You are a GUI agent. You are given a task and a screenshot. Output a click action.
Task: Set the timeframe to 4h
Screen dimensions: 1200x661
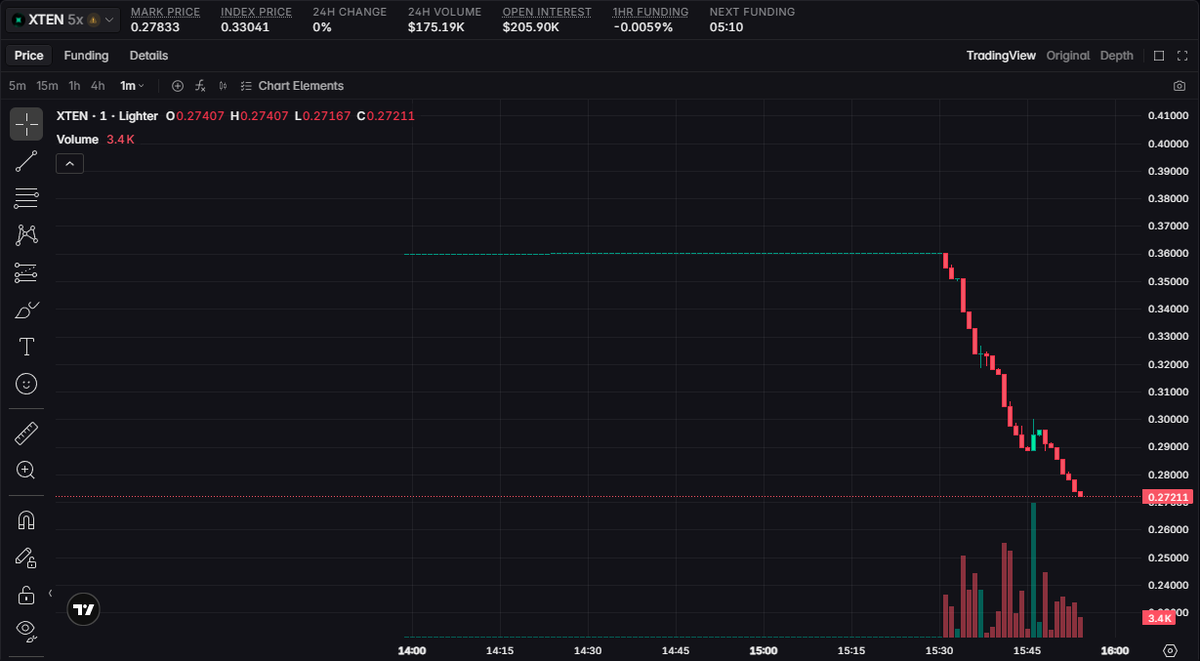(x=98, y=86)
